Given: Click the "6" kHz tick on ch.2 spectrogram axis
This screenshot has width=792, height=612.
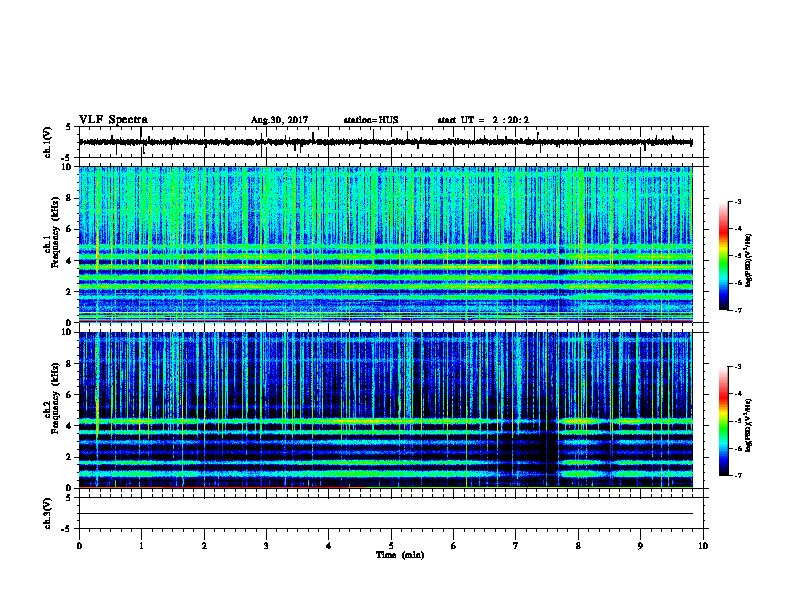Looking at the screenshot, I should pos(70,395).
